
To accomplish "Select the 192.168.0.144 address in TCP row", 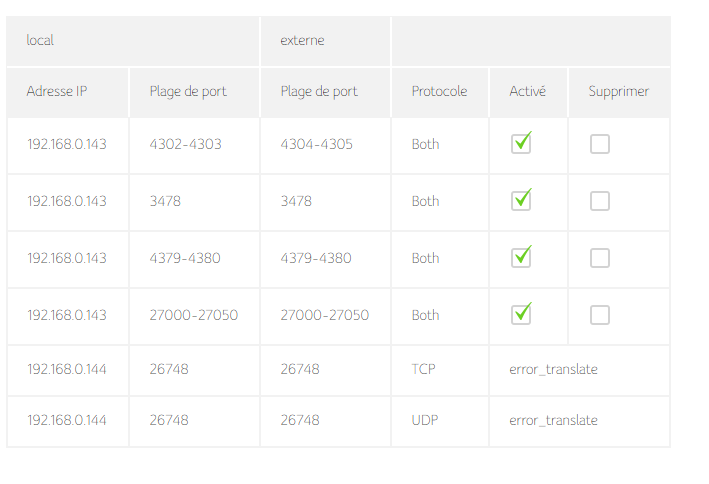I will tap(66, 369).
